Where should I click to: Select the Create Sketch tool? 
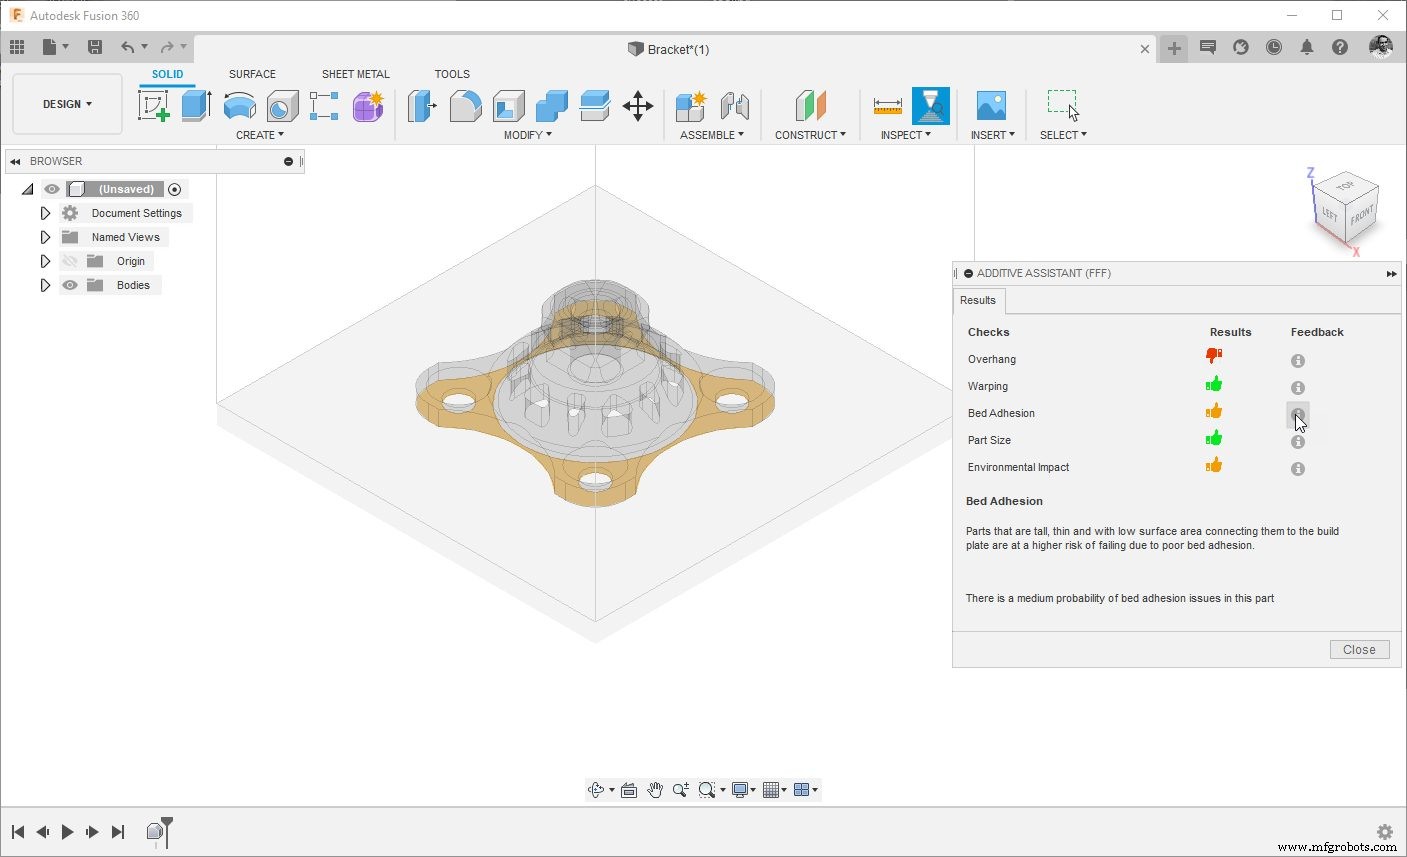[x=153, y=105]
